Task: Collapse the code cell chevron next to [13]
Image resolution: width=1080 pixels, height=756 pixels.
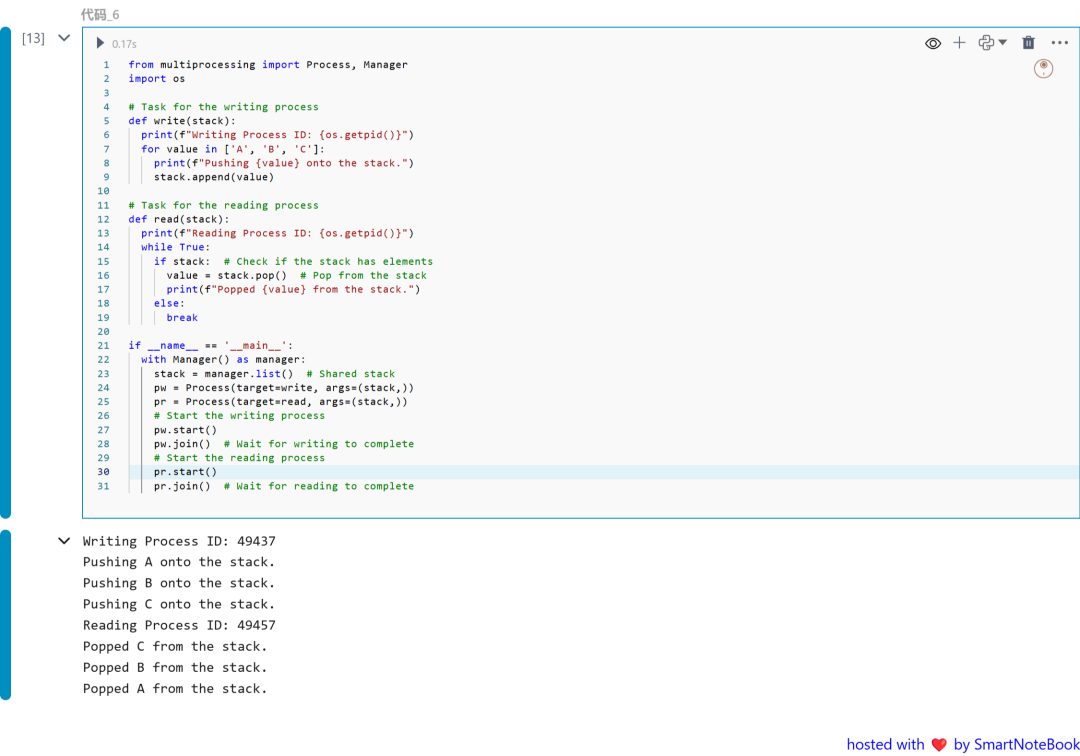Action: point(64,38)
